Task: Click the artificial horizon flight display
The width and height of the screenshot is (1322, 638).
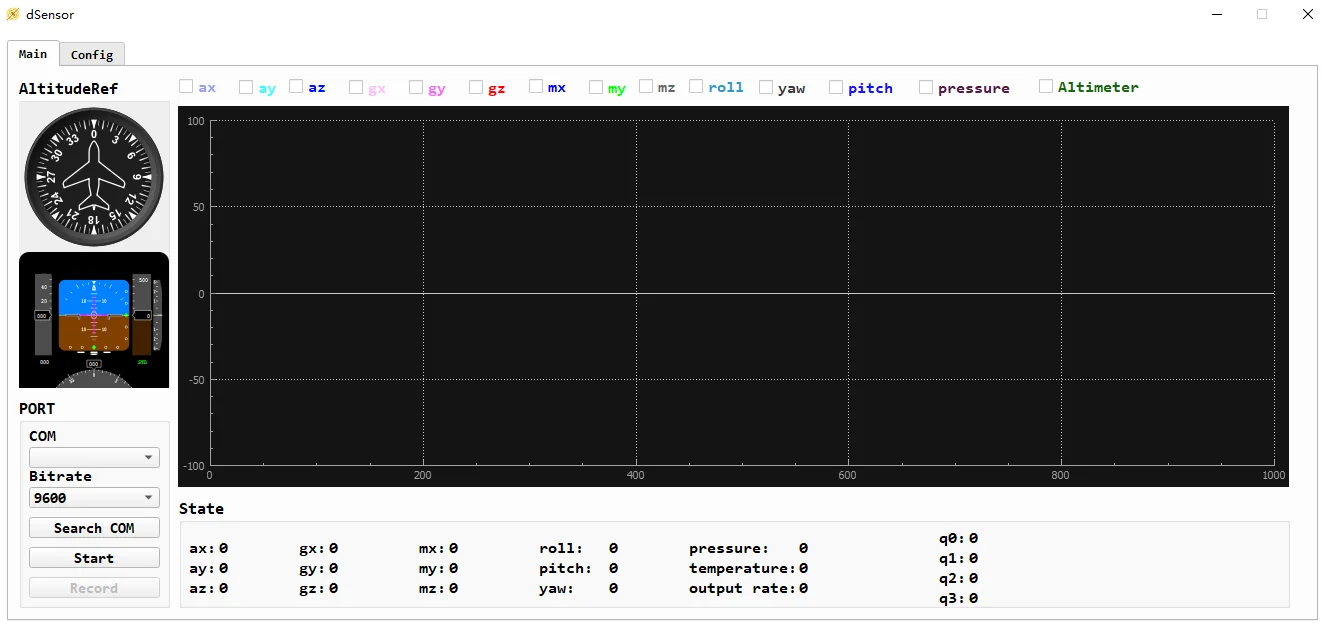Action: pos(94,320)
